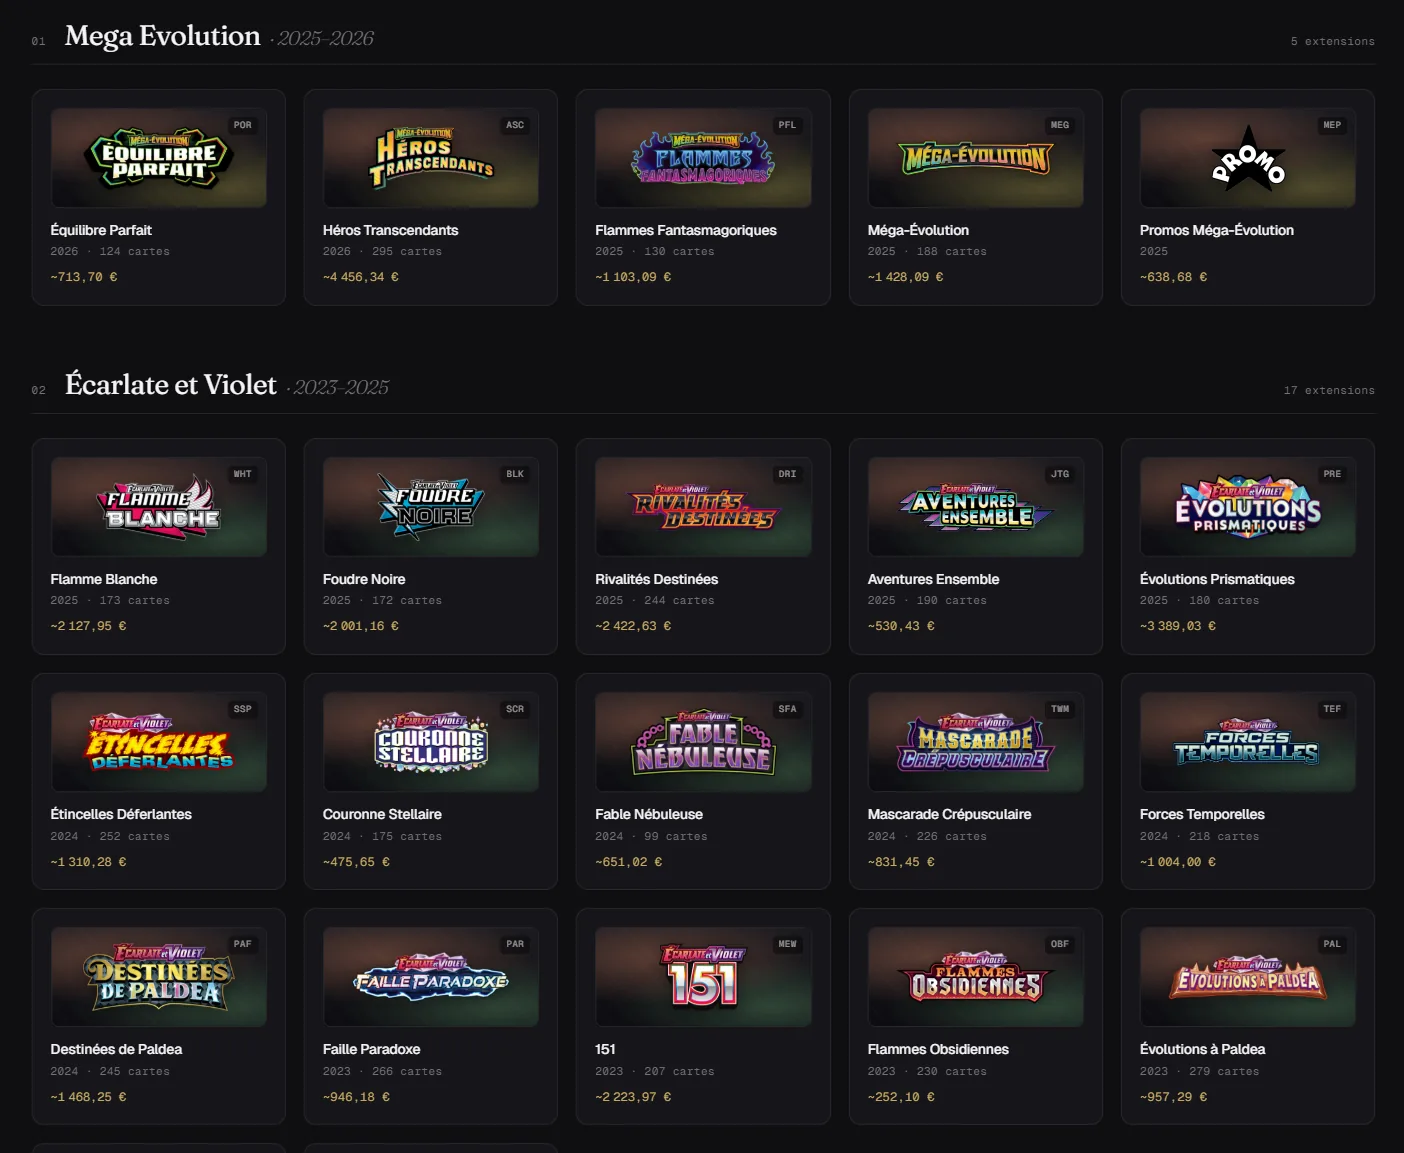Select the ~831,45 € price
This screenshot has width=1404, height=1153.
(901, 862)
